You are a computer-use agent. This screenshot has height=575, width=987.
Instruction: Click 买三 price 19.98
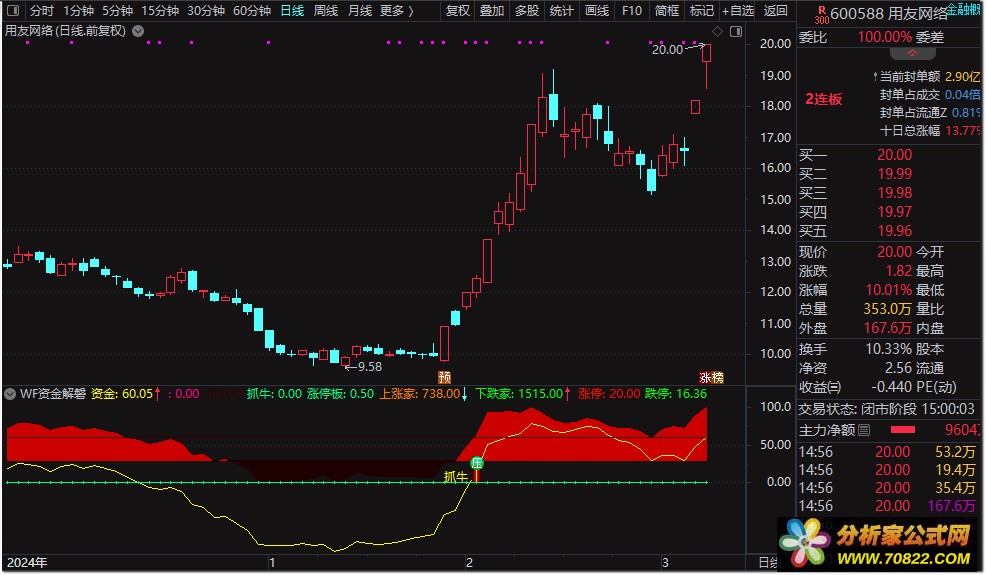tap(894, 193)
